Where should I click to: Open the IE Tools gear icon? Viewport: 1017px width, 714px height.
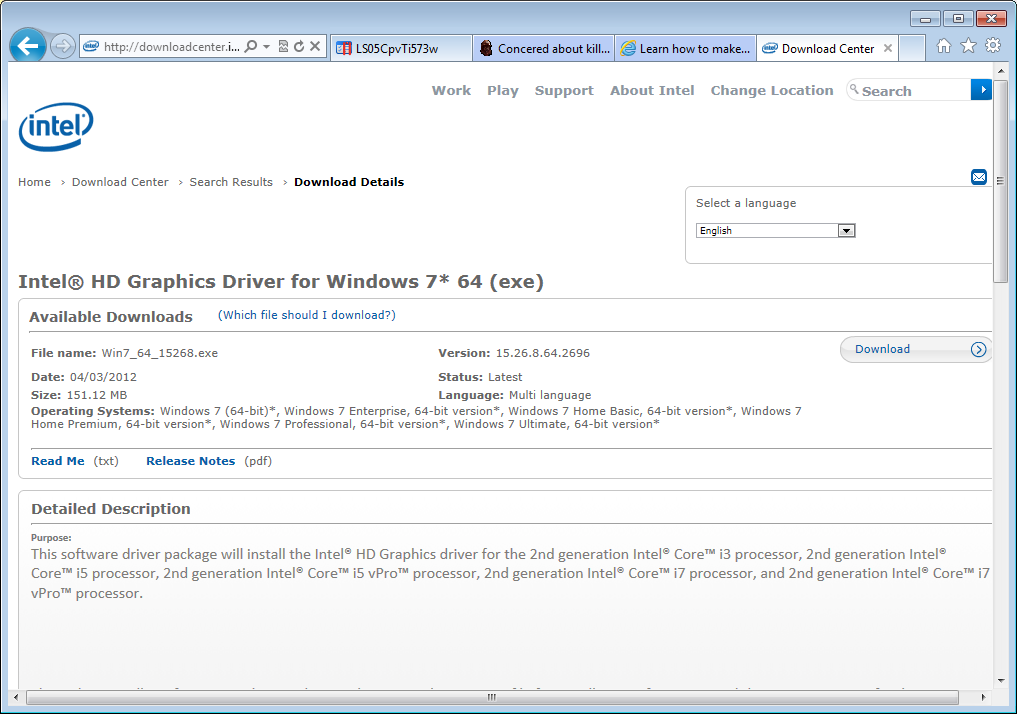[992, 46]
